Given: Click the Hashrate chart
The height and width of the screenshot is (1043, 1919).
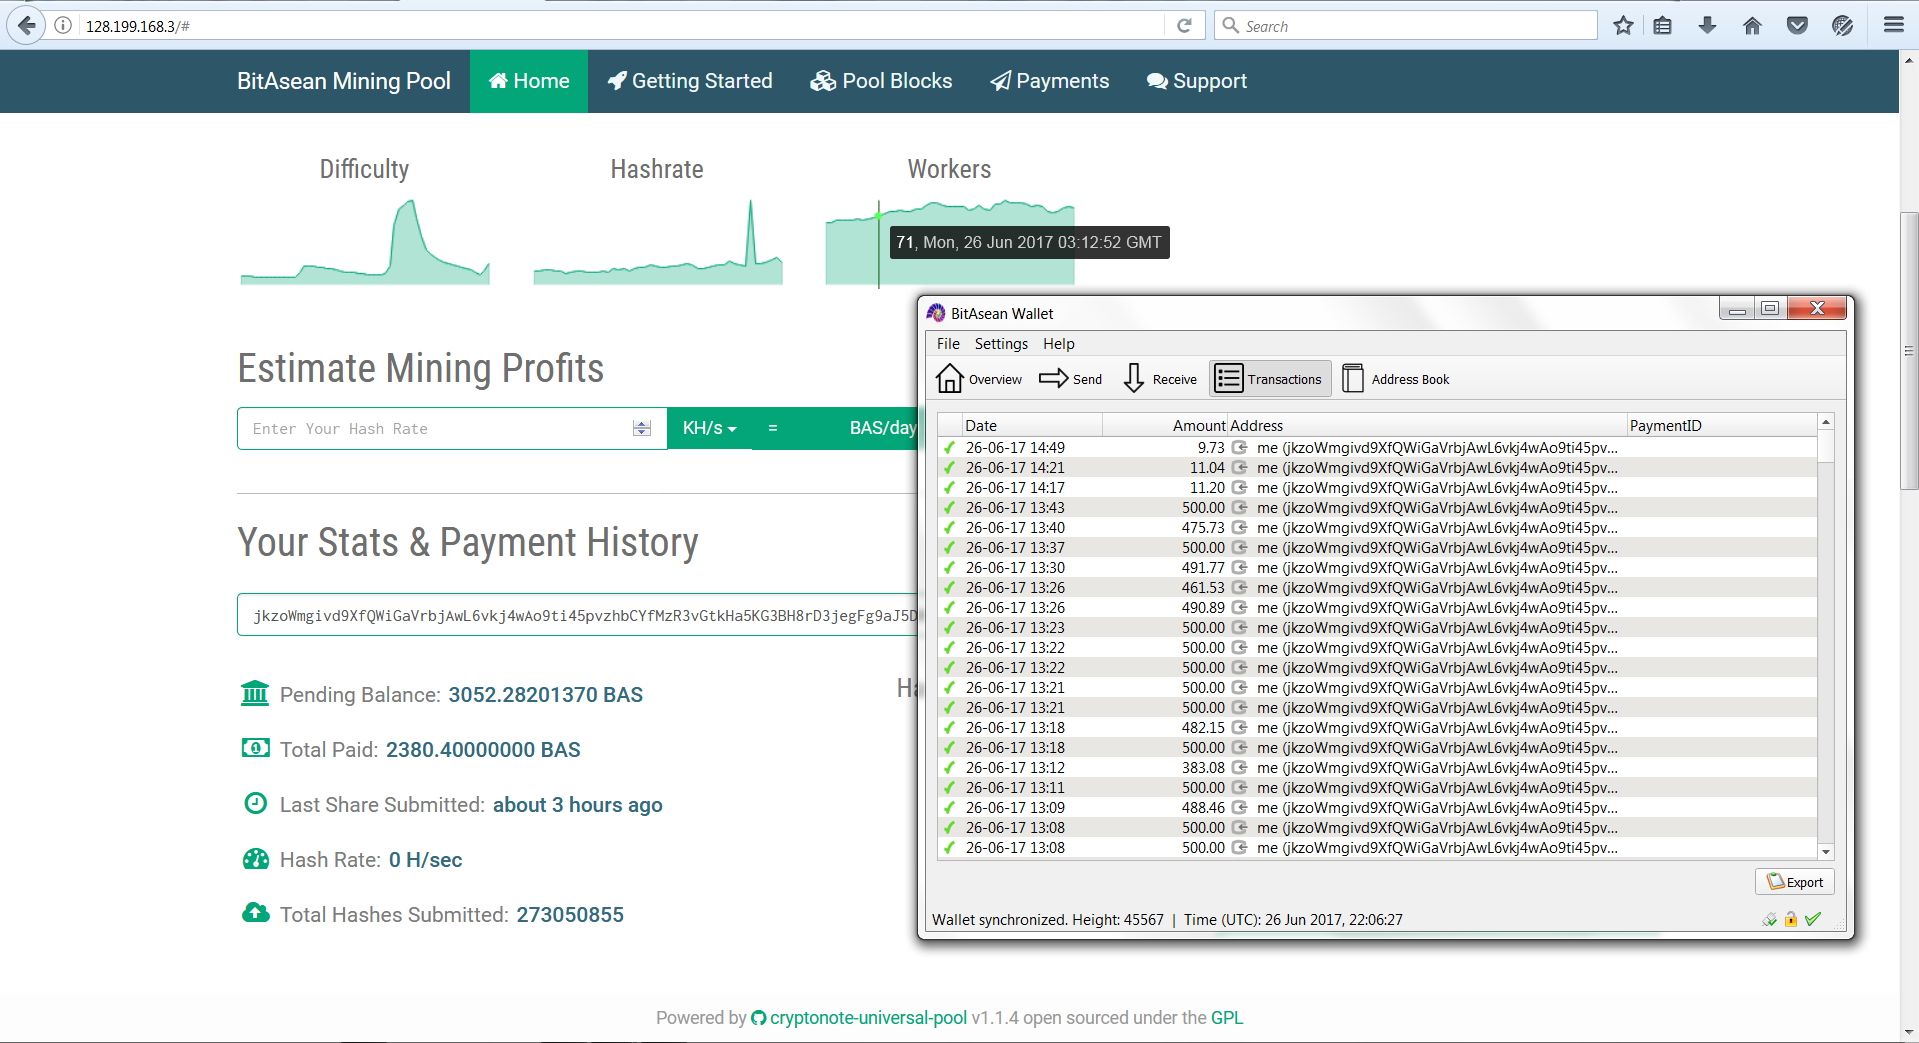Looking at the screenshot, I should [658, 242].
